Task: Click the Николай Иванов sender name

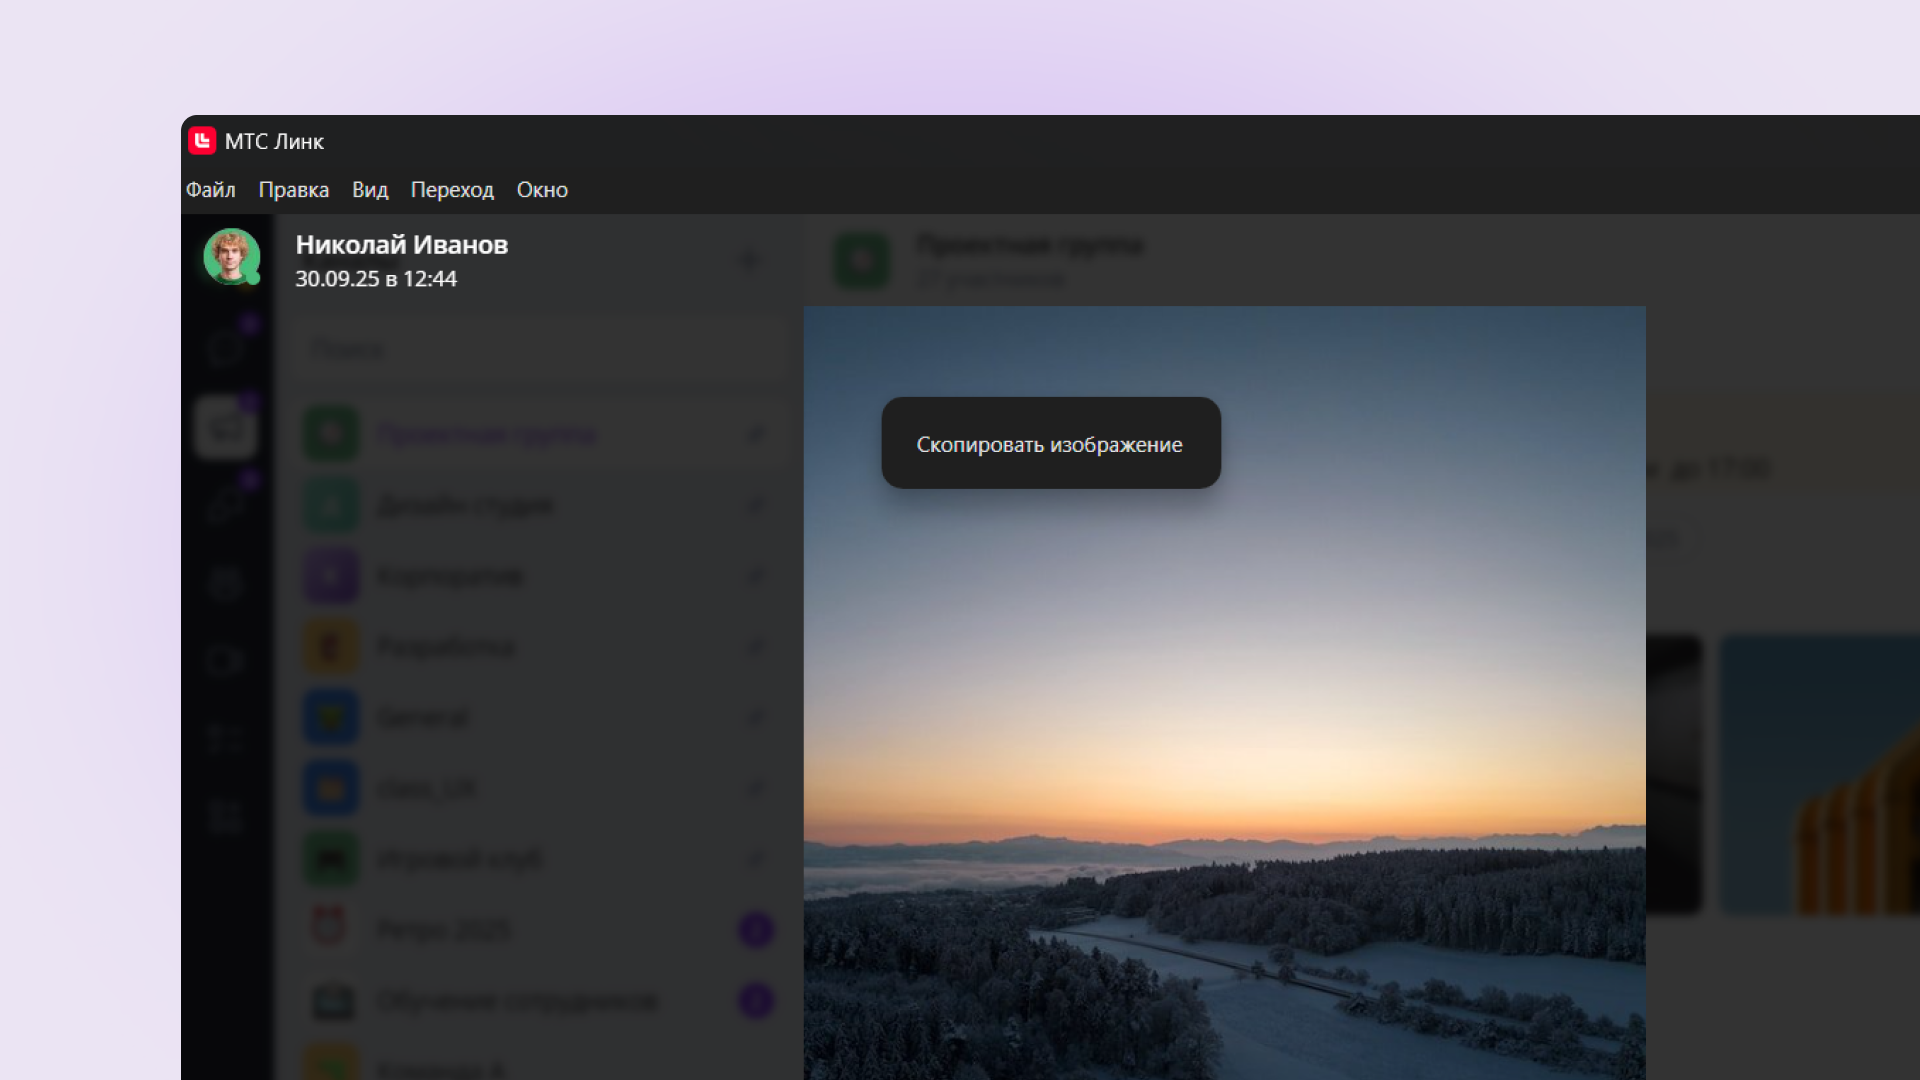Action: (x=401, y=245)
